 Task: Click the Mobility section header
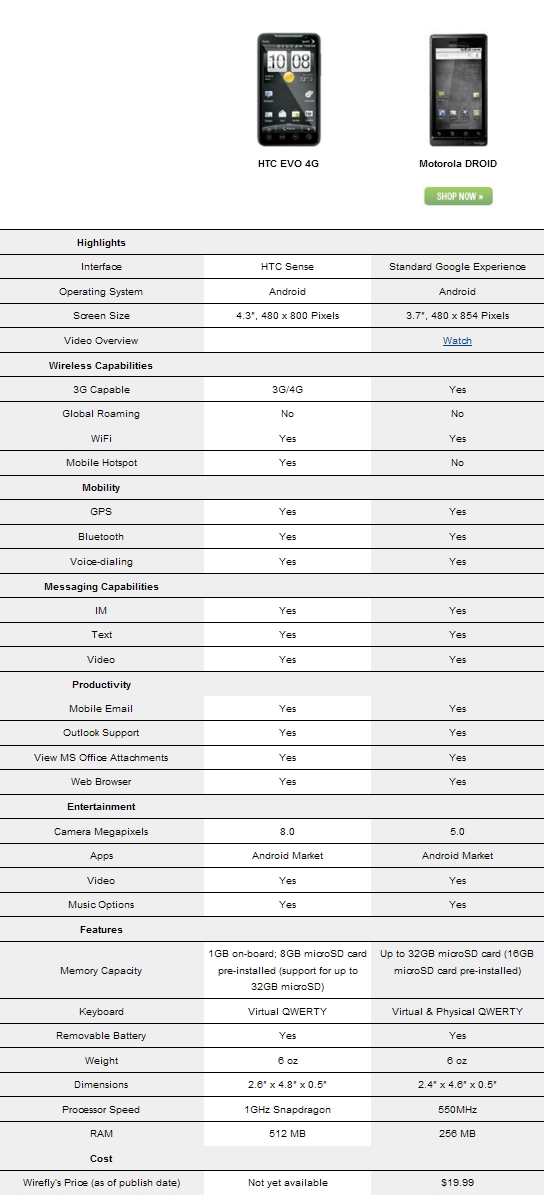101,488
